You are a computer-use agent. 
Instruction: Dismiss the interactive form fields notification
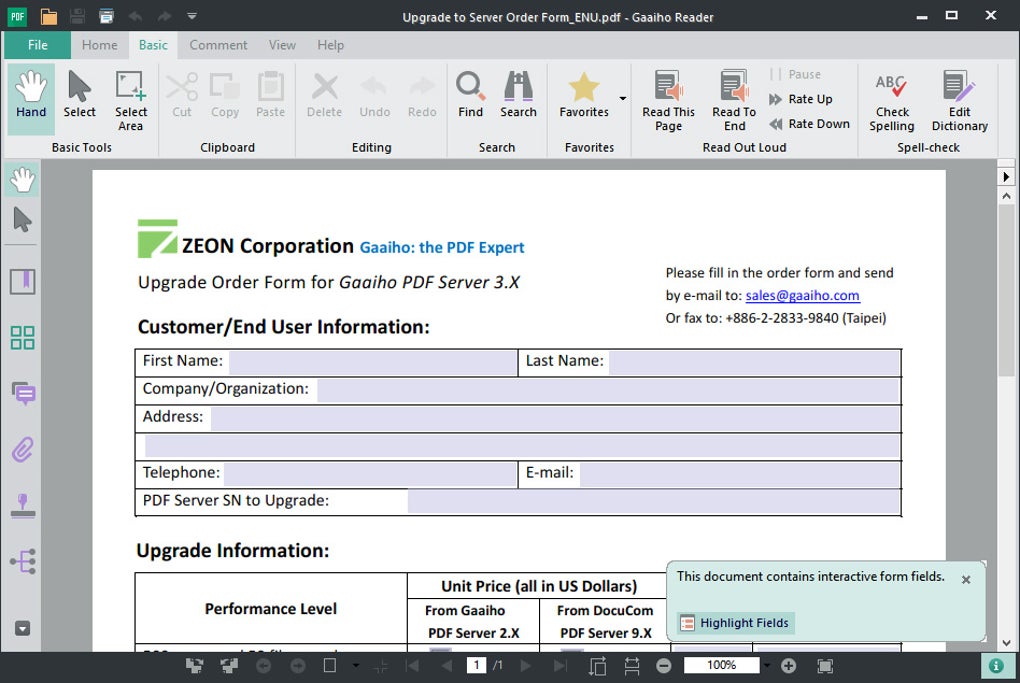click(965, 580)
